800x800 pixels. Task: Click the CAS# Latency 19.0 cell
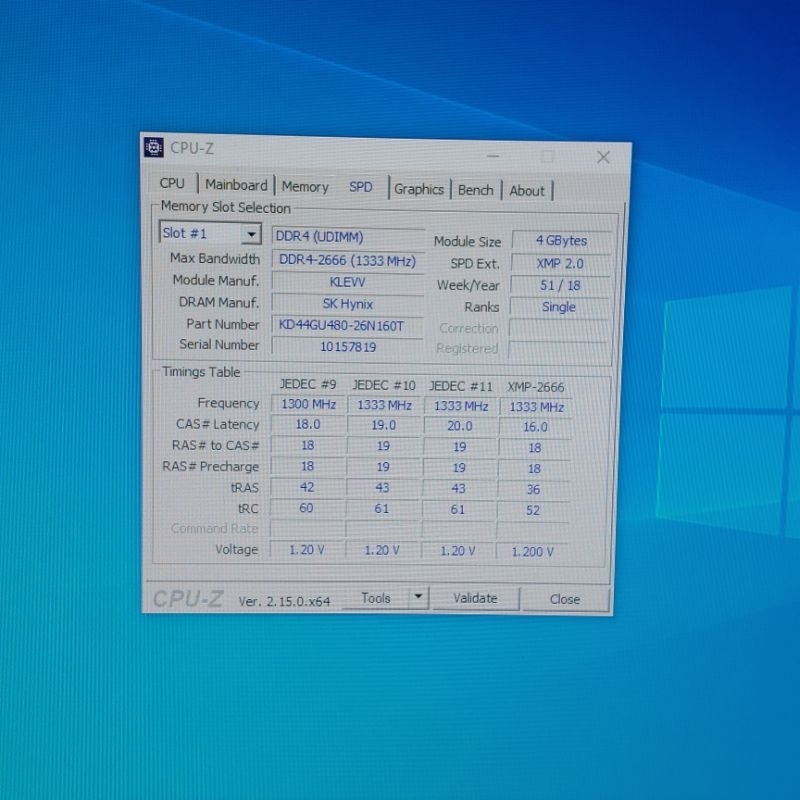(x=384, y=426)
